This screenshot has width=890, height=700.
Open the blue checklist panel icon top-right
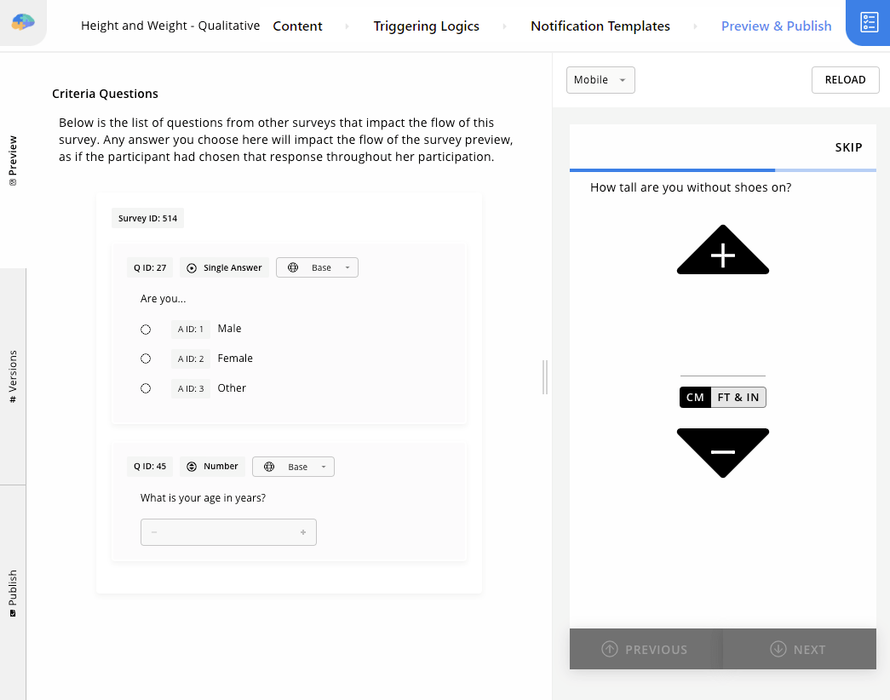pyautogui.click(x=868, y=22)
